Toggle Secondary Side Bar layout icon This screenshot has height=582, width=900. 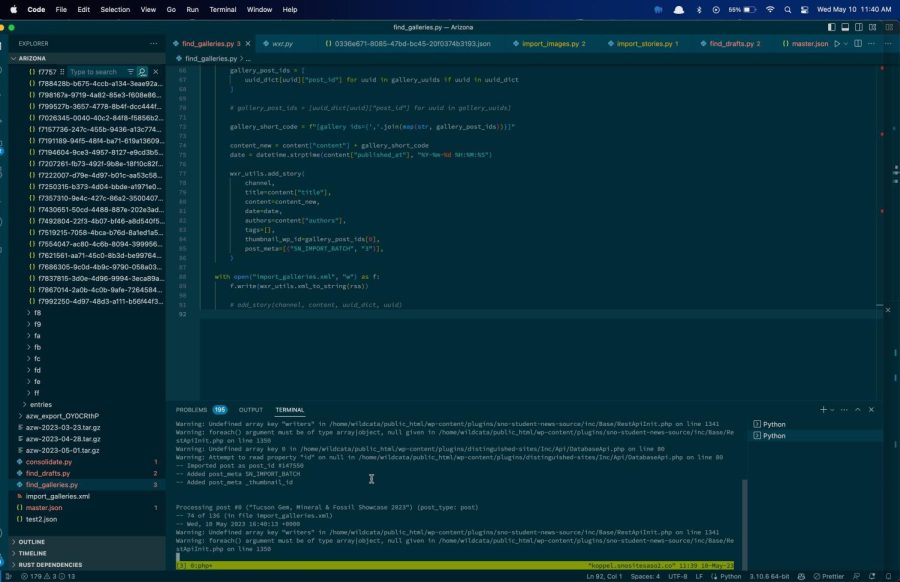click(x=859, y=27)
